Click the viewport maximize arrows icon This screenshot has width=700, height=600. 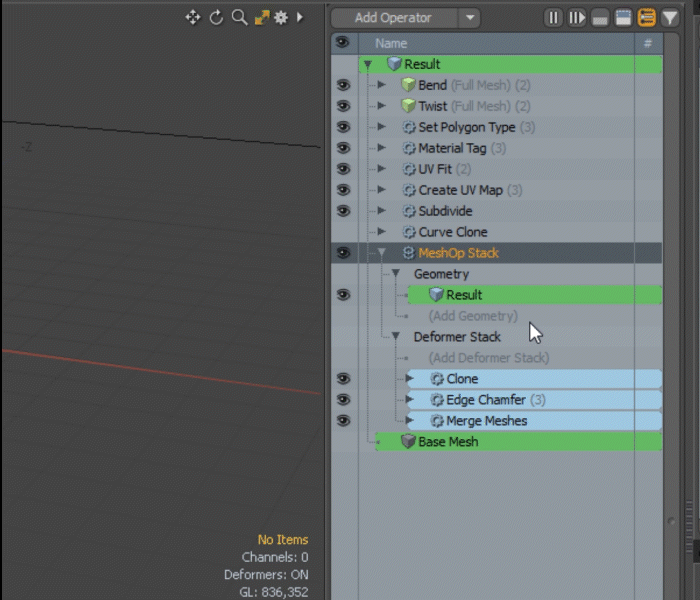point(261,18)
